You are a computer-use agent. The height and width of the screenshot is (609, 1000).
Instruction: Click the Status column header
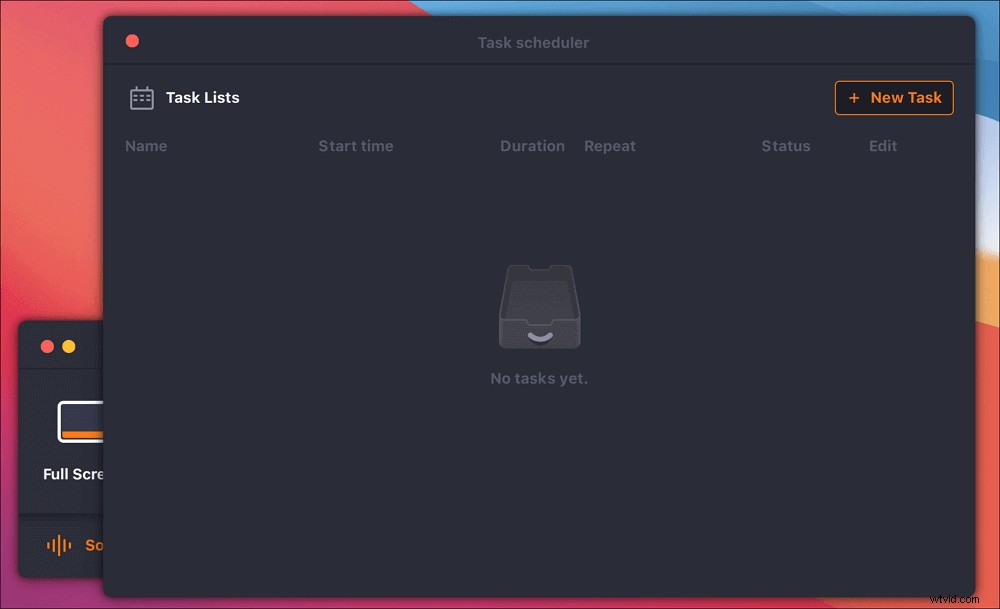(x=786, y=146)
